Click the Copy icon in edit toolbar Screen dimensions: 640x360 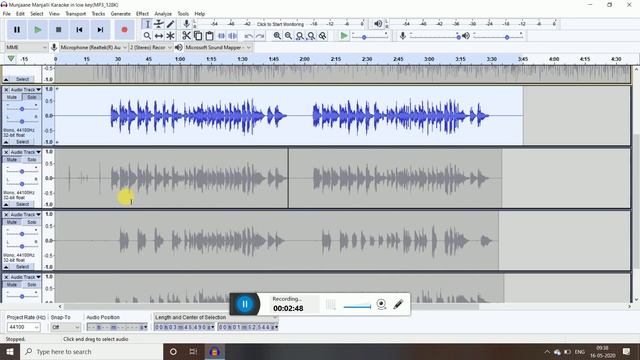198,36
